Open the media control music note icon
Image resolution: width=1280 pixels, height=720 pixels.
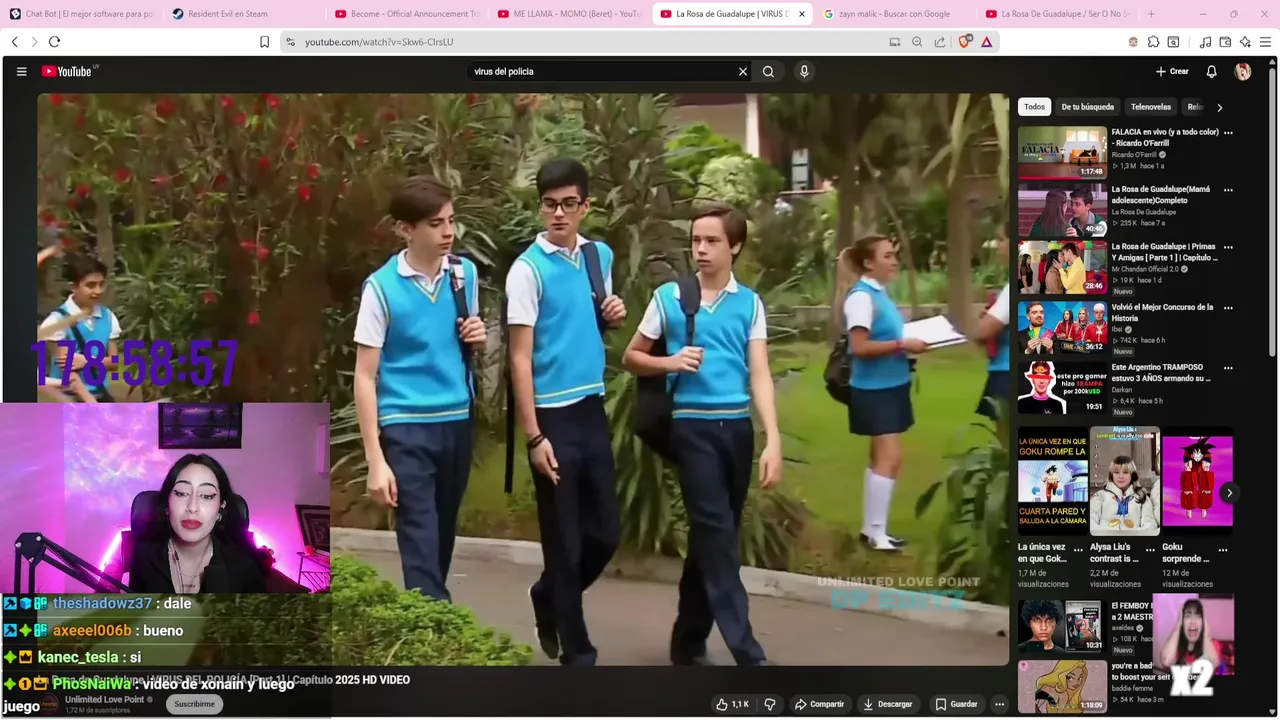pos(1205,42)
